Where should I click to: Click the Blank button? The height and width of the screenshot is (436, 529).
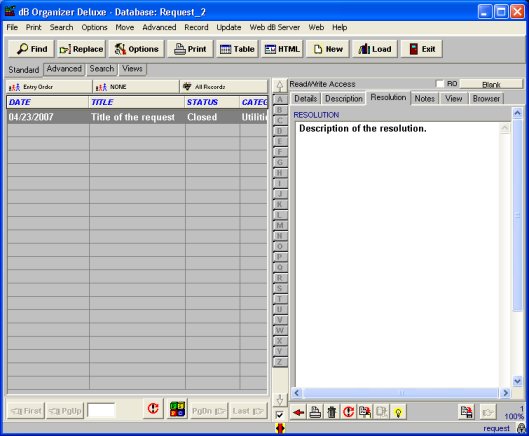tap(491, 84)
